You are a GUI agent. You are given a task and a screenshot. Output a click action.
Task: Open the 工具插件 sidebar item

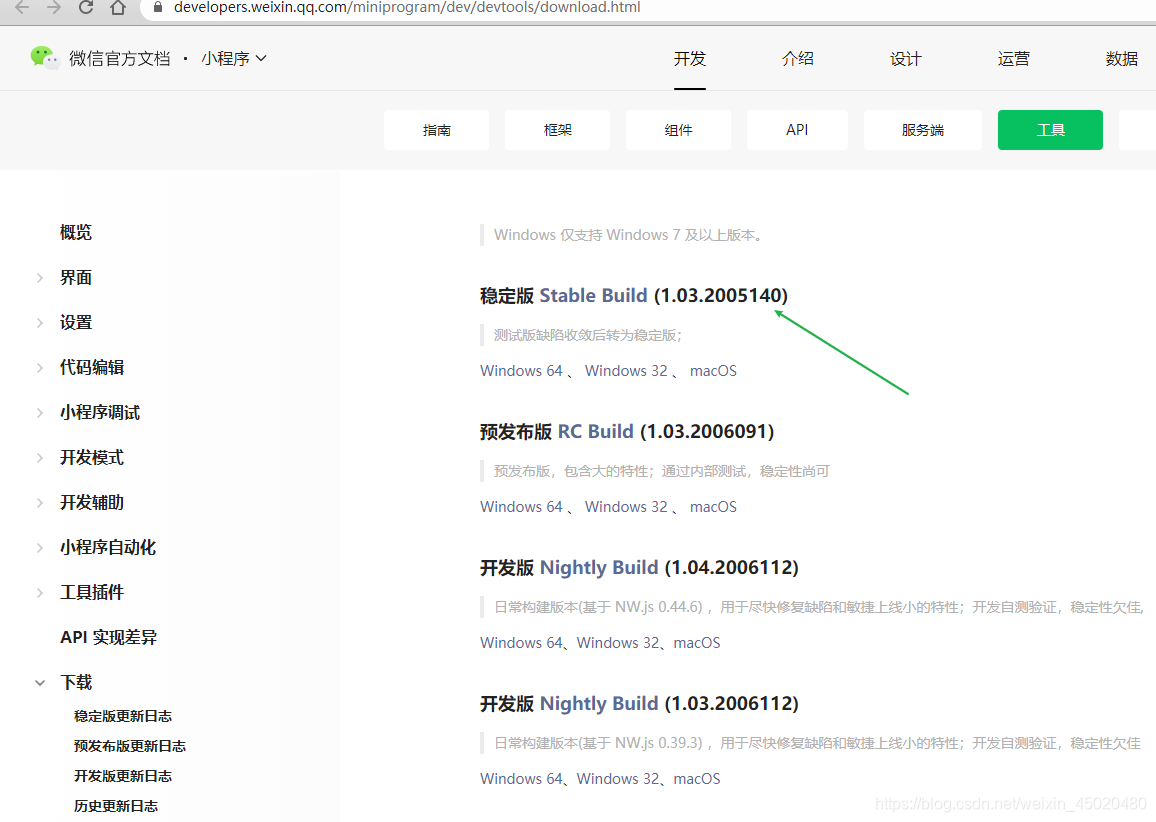click(x=92, y=593)
